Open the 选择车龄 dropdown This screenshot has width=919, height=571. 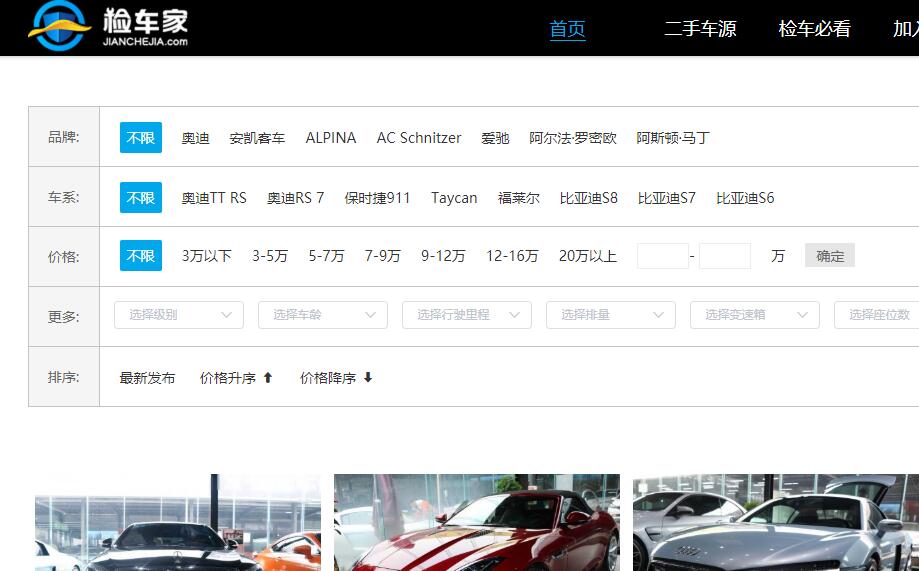coord(323,315)
